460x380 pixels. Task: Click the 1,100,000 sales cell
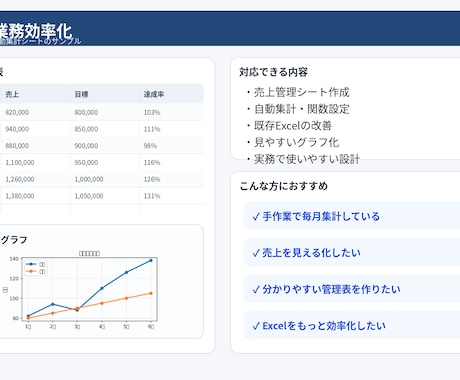click(20, 162)
